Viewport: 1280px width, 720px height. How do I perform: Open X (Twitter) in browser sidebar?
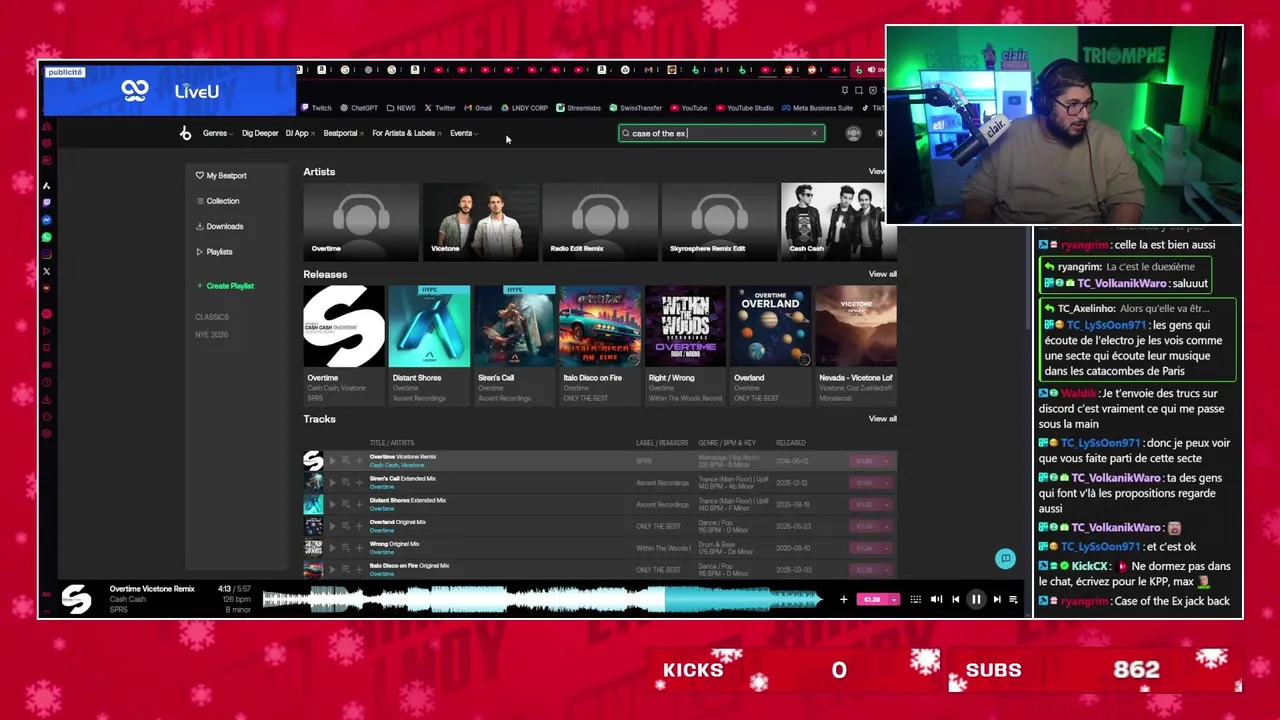(x=46, y=271)
